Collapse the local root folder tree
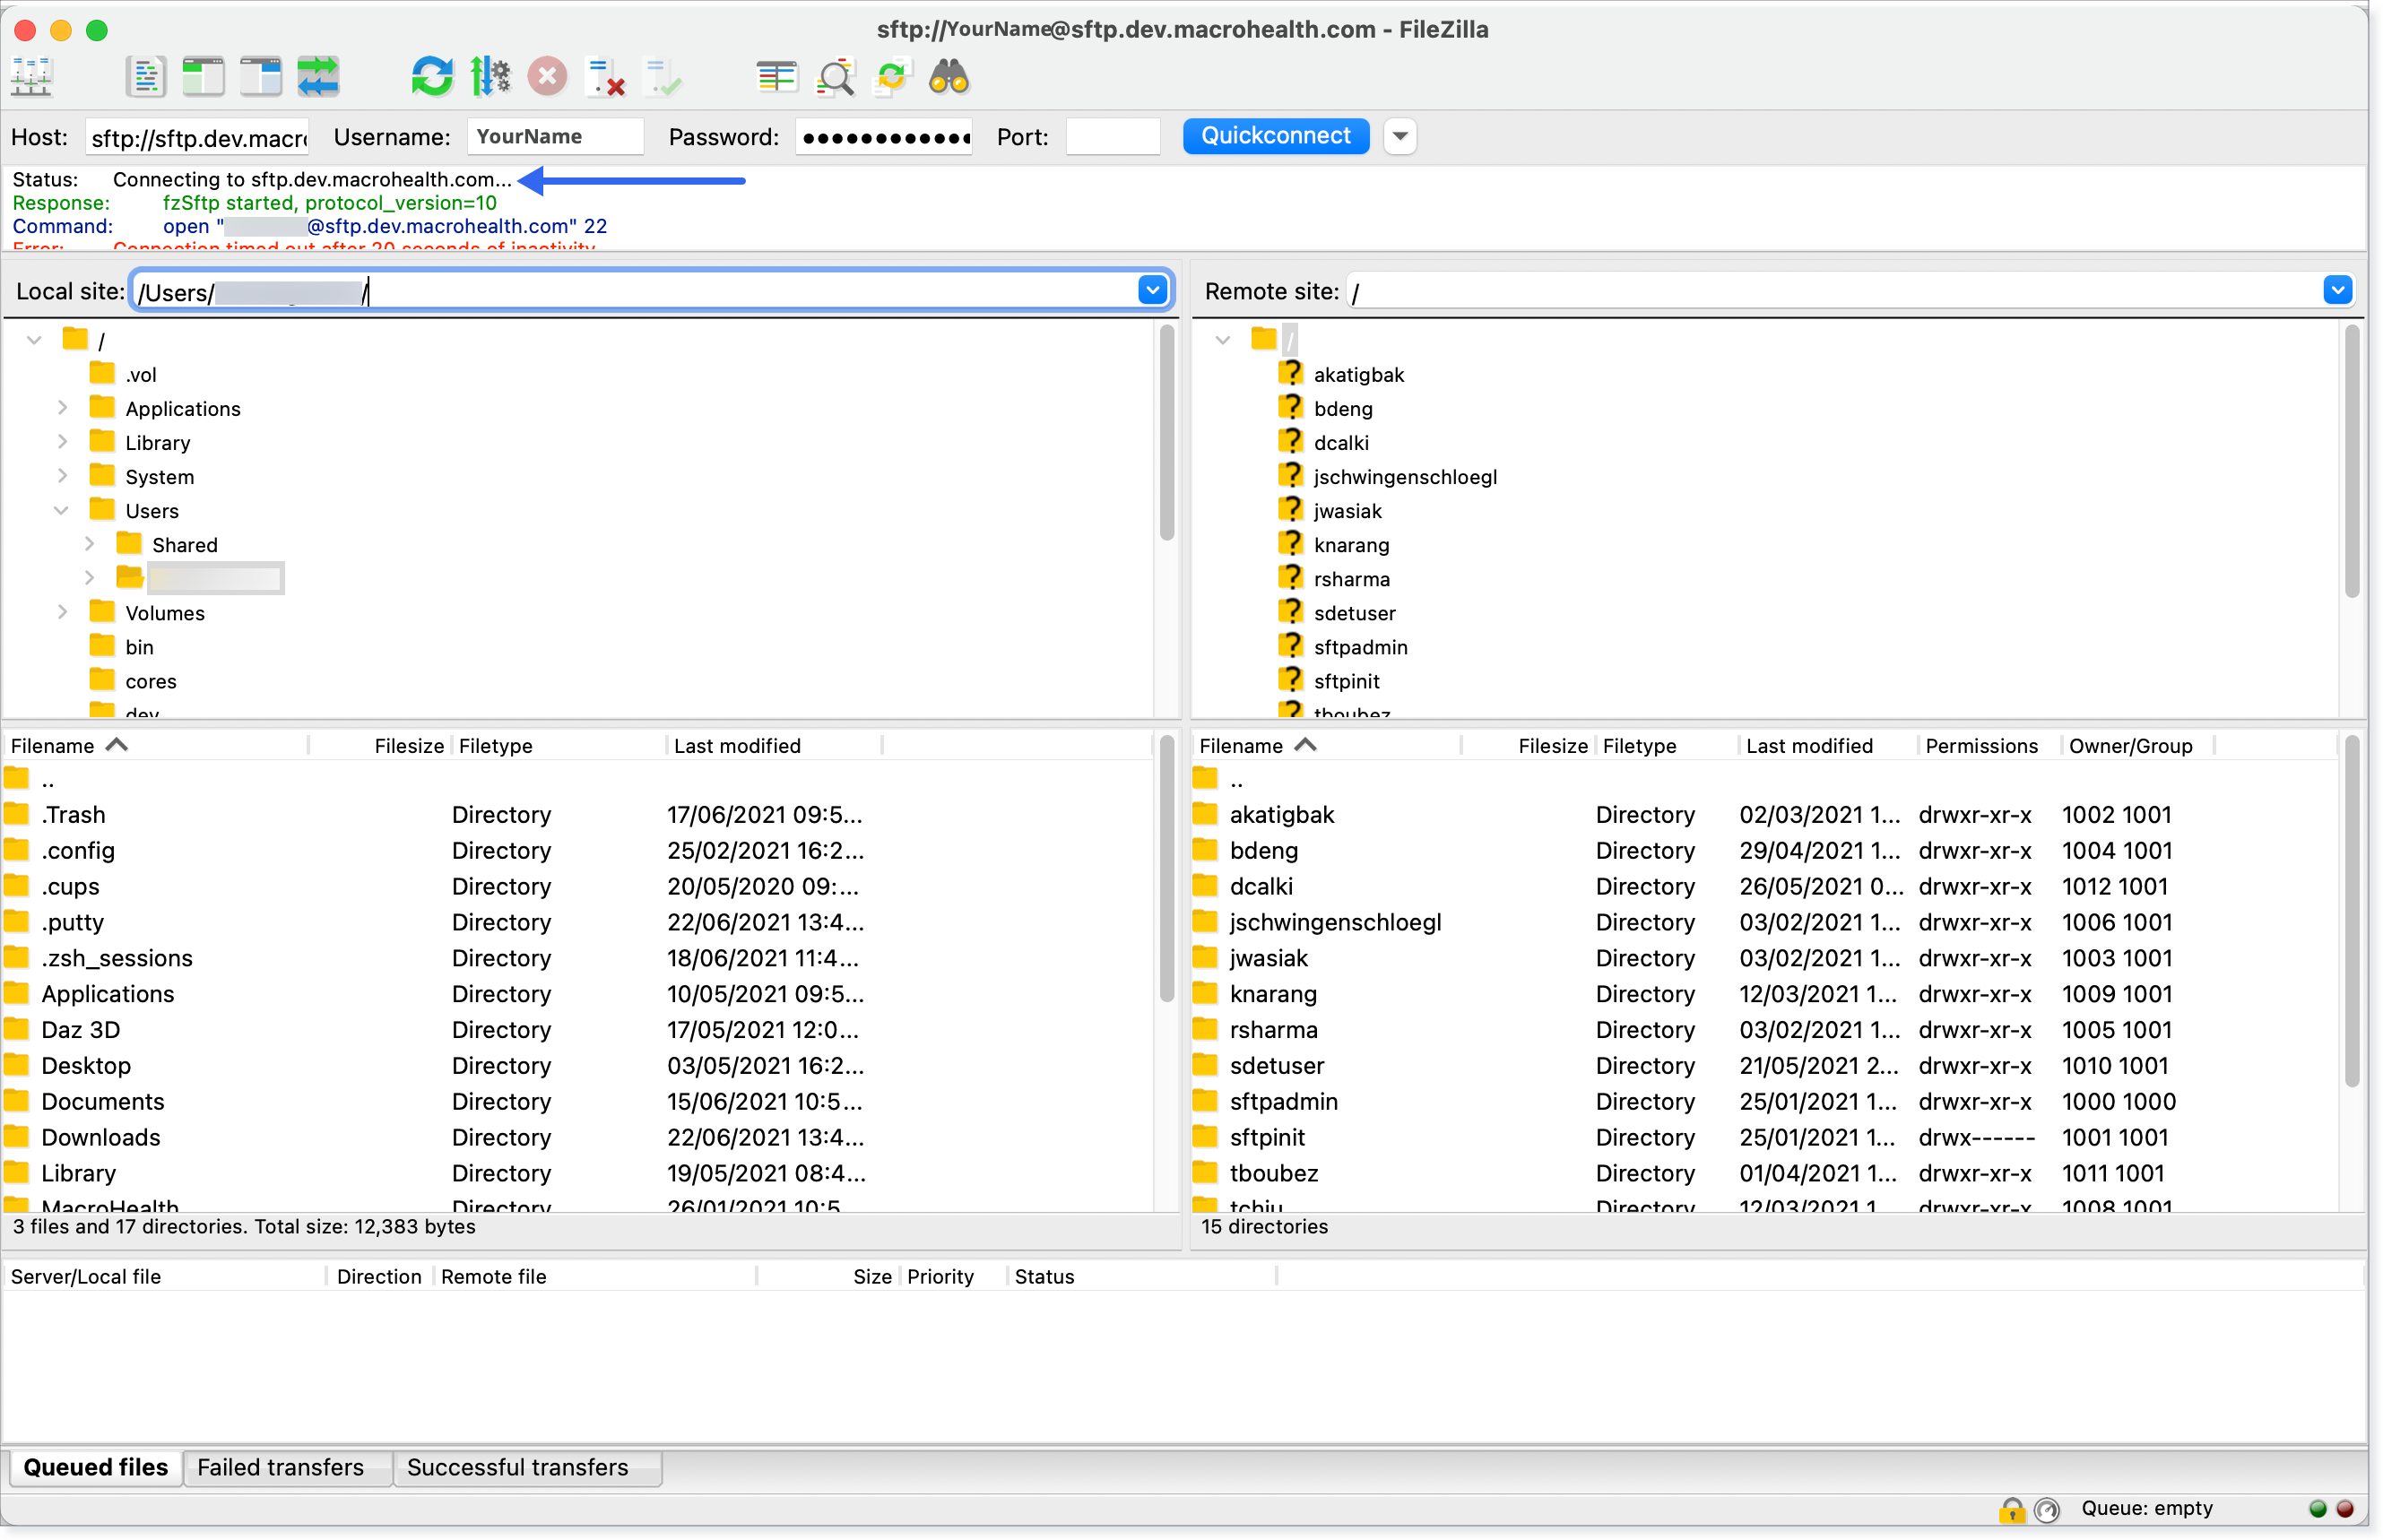Viewport: 2383px width, 1540px height. click(34, 340)
